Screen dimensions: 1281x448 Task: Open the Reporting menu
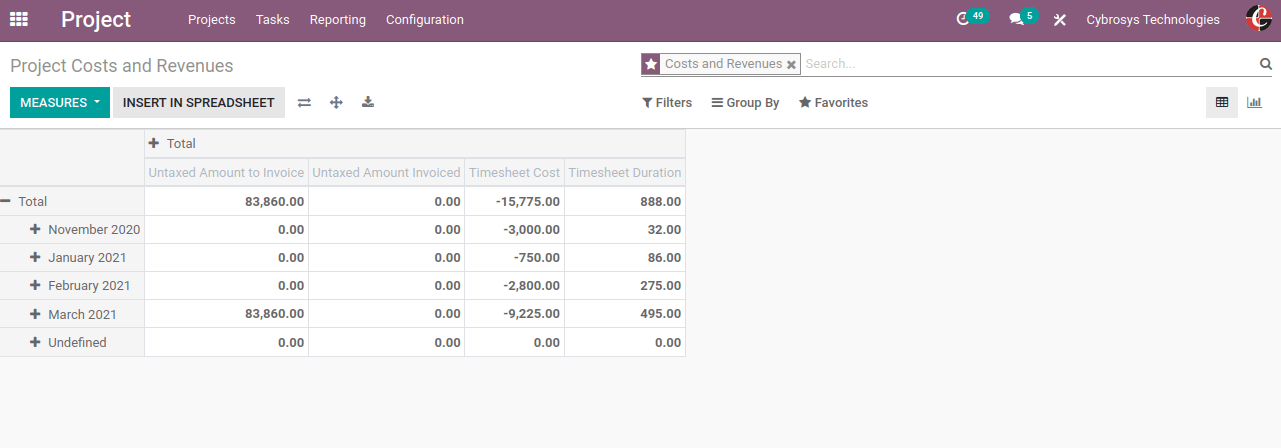[x=338, y=20]
